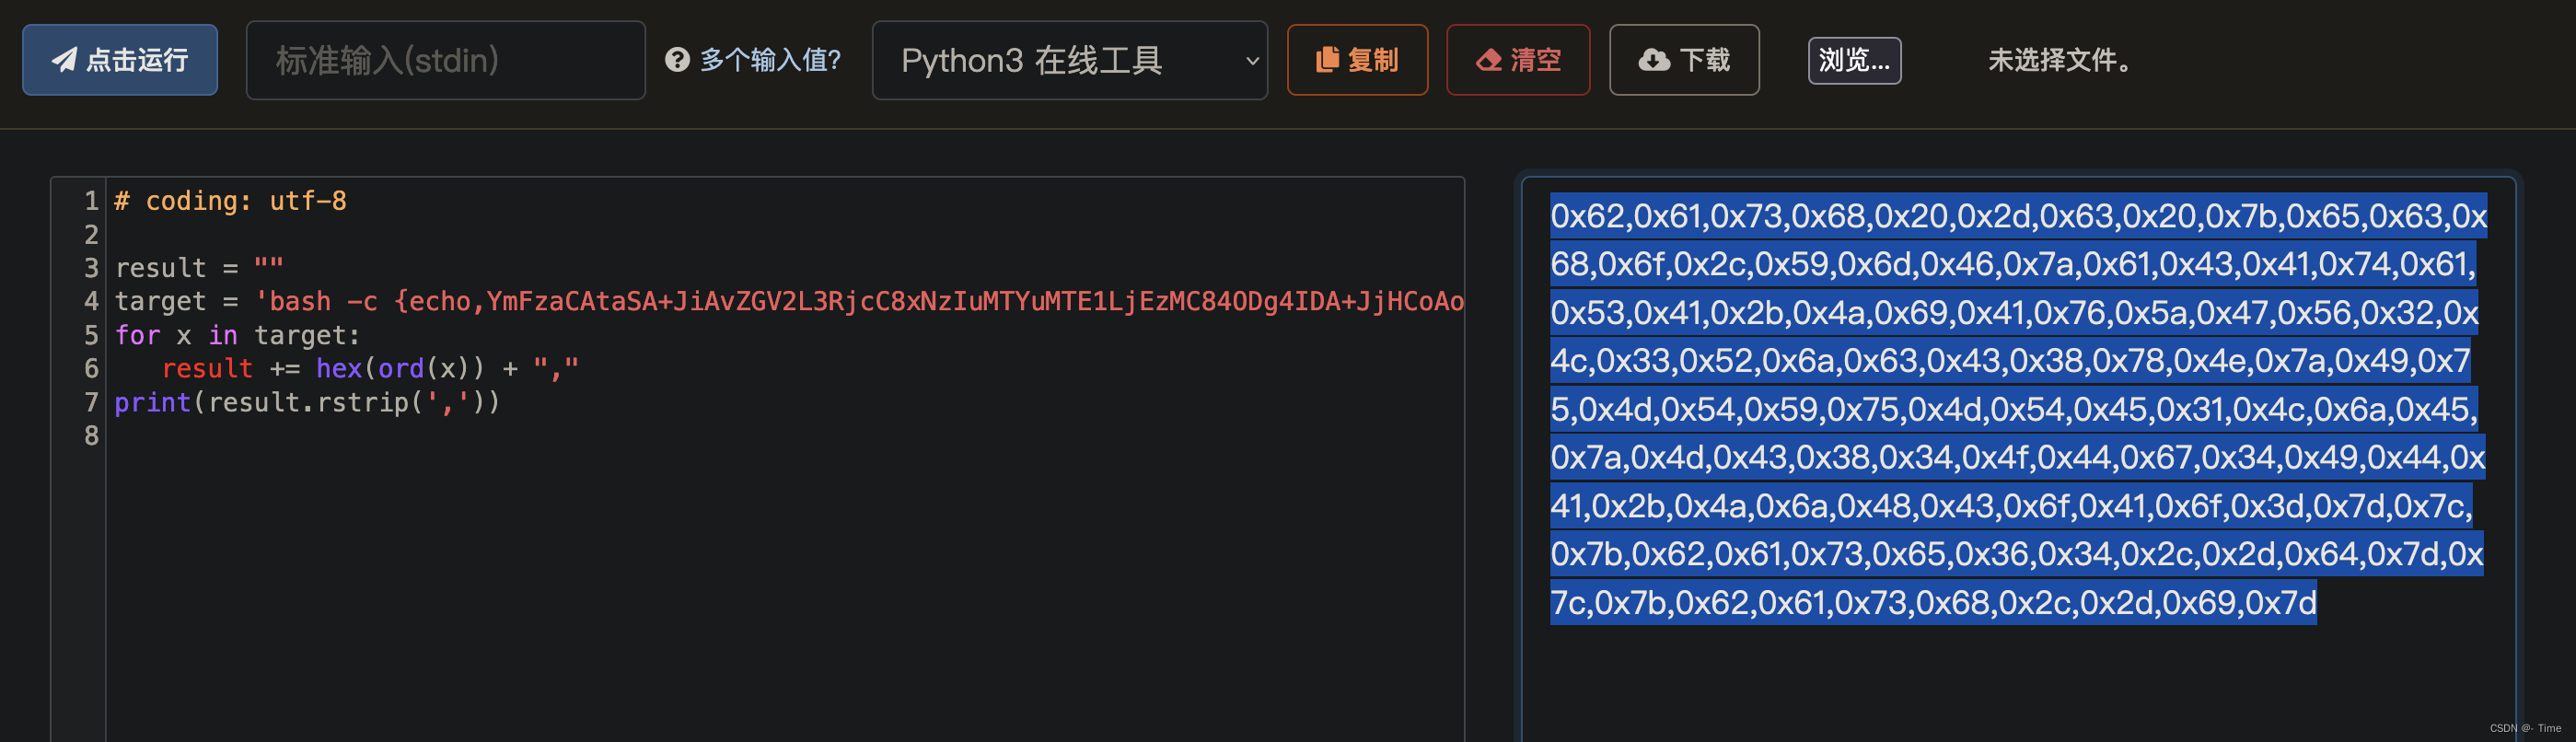Click last output line starting '7c,0x7b,0x62'
Image resolution: width=2576 pixels, height=742 pixels.
point(1933,602)
